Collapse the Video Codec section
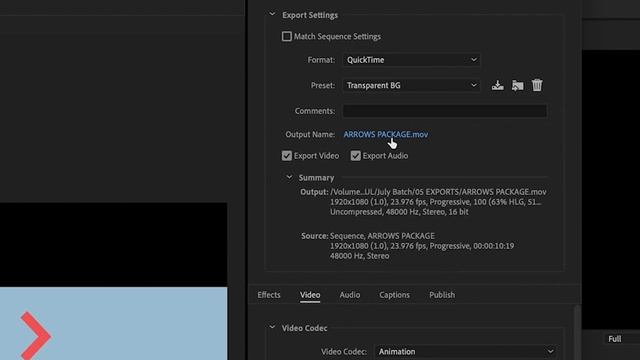 pos(272,327)
